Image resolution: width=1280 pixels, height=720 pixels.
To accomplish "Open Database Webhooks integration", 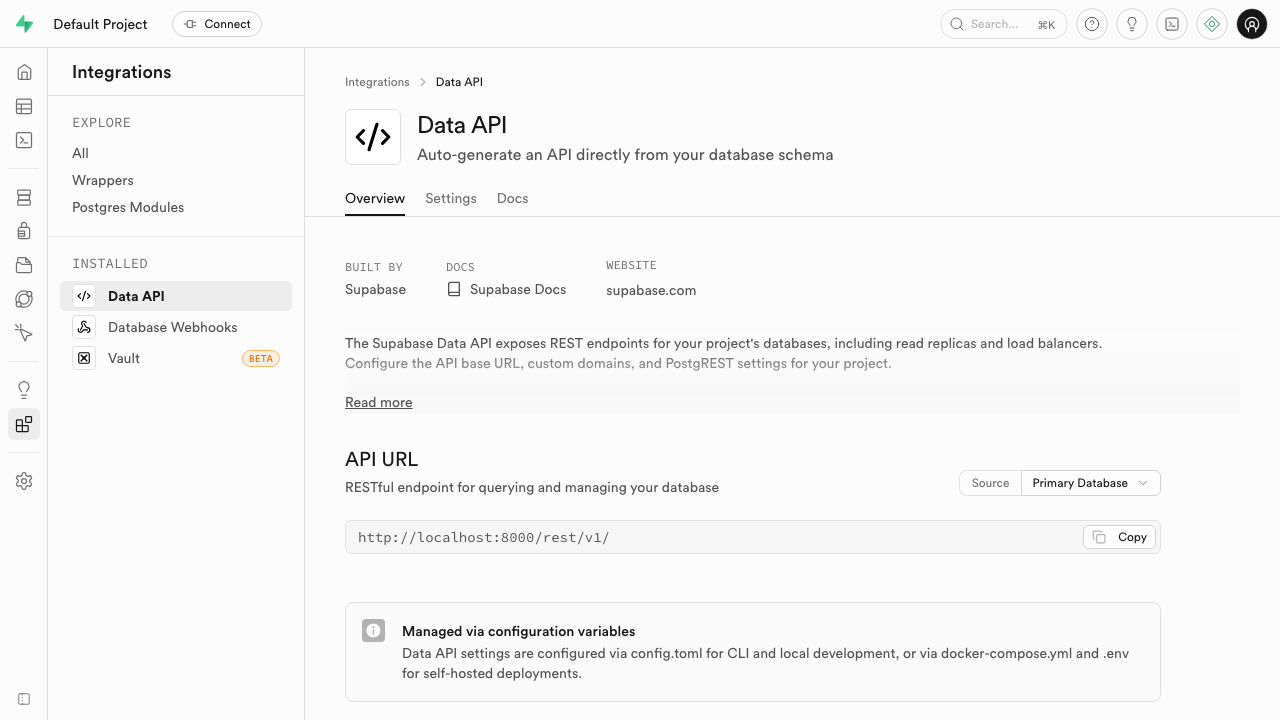I will [176, 327].
